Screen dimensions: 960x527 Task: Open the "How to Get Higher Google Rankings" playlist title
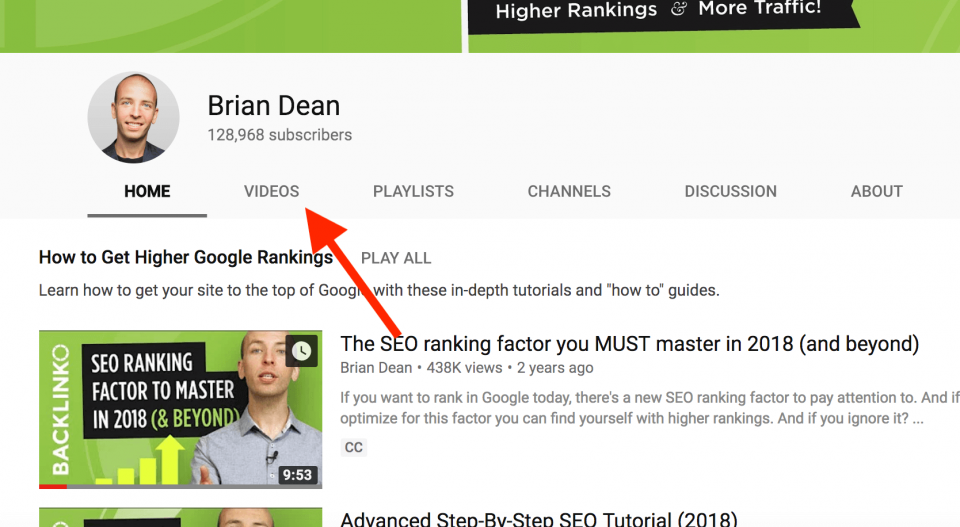pyautogui.click(x=185, y=258)
